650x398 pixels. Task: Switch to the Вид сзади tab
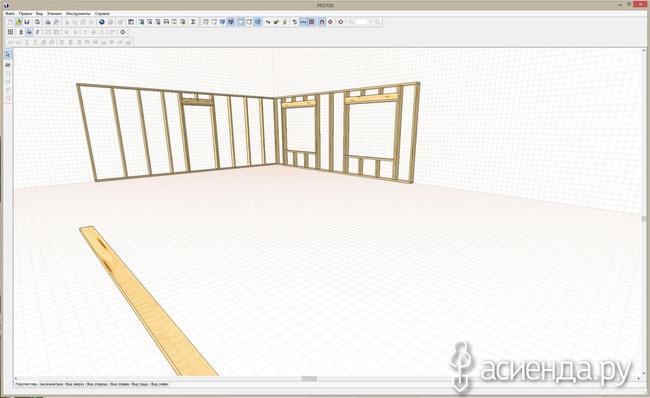pos(140,384)
